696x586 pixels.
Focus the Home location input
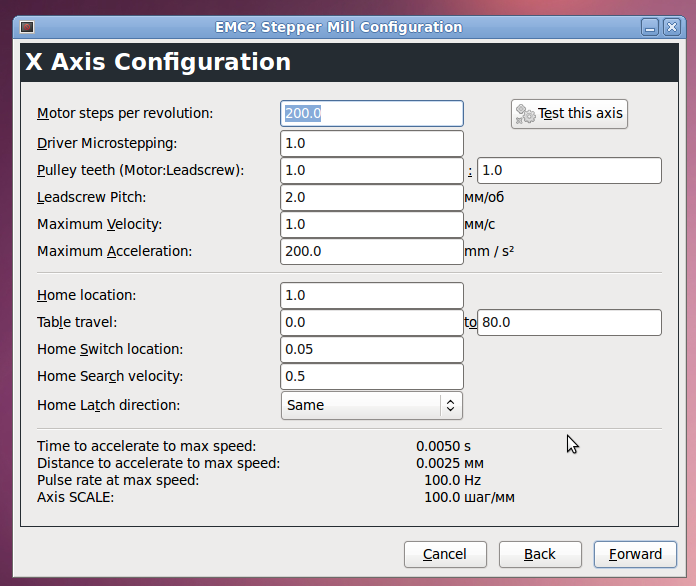pos(372,296)
